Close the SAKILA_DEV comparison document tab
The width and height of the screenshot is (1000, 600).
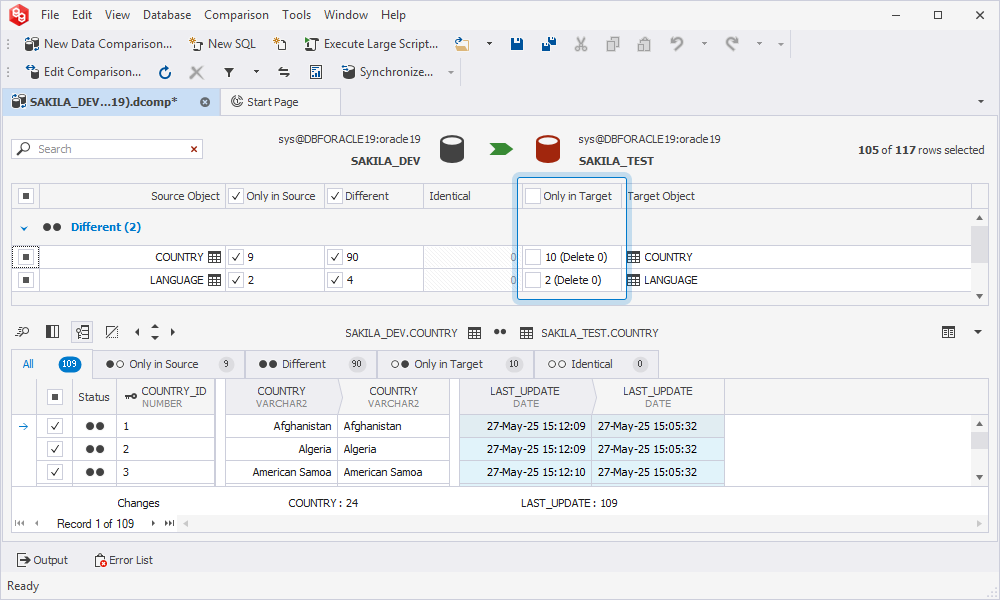(205, 102)
